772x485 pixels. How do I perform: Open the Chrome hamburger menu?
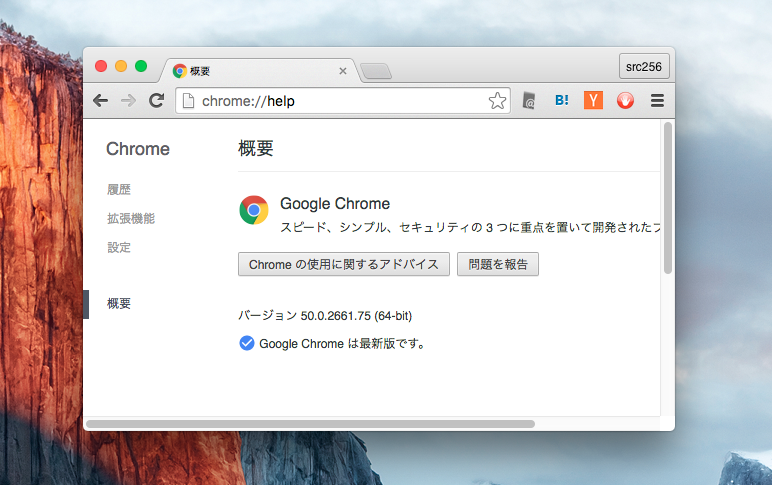point(657,100)
